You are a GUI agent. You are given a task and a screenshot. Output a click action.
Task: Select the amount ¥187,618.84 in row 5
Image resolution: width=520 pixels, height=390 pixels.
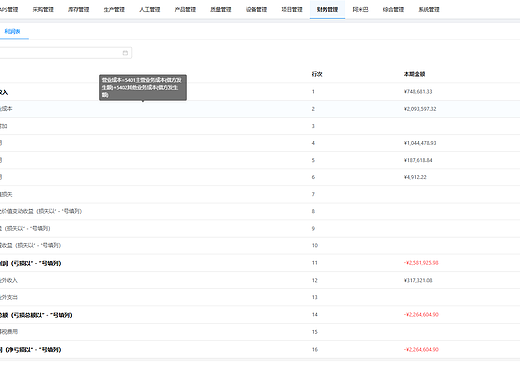click(418, 160)
